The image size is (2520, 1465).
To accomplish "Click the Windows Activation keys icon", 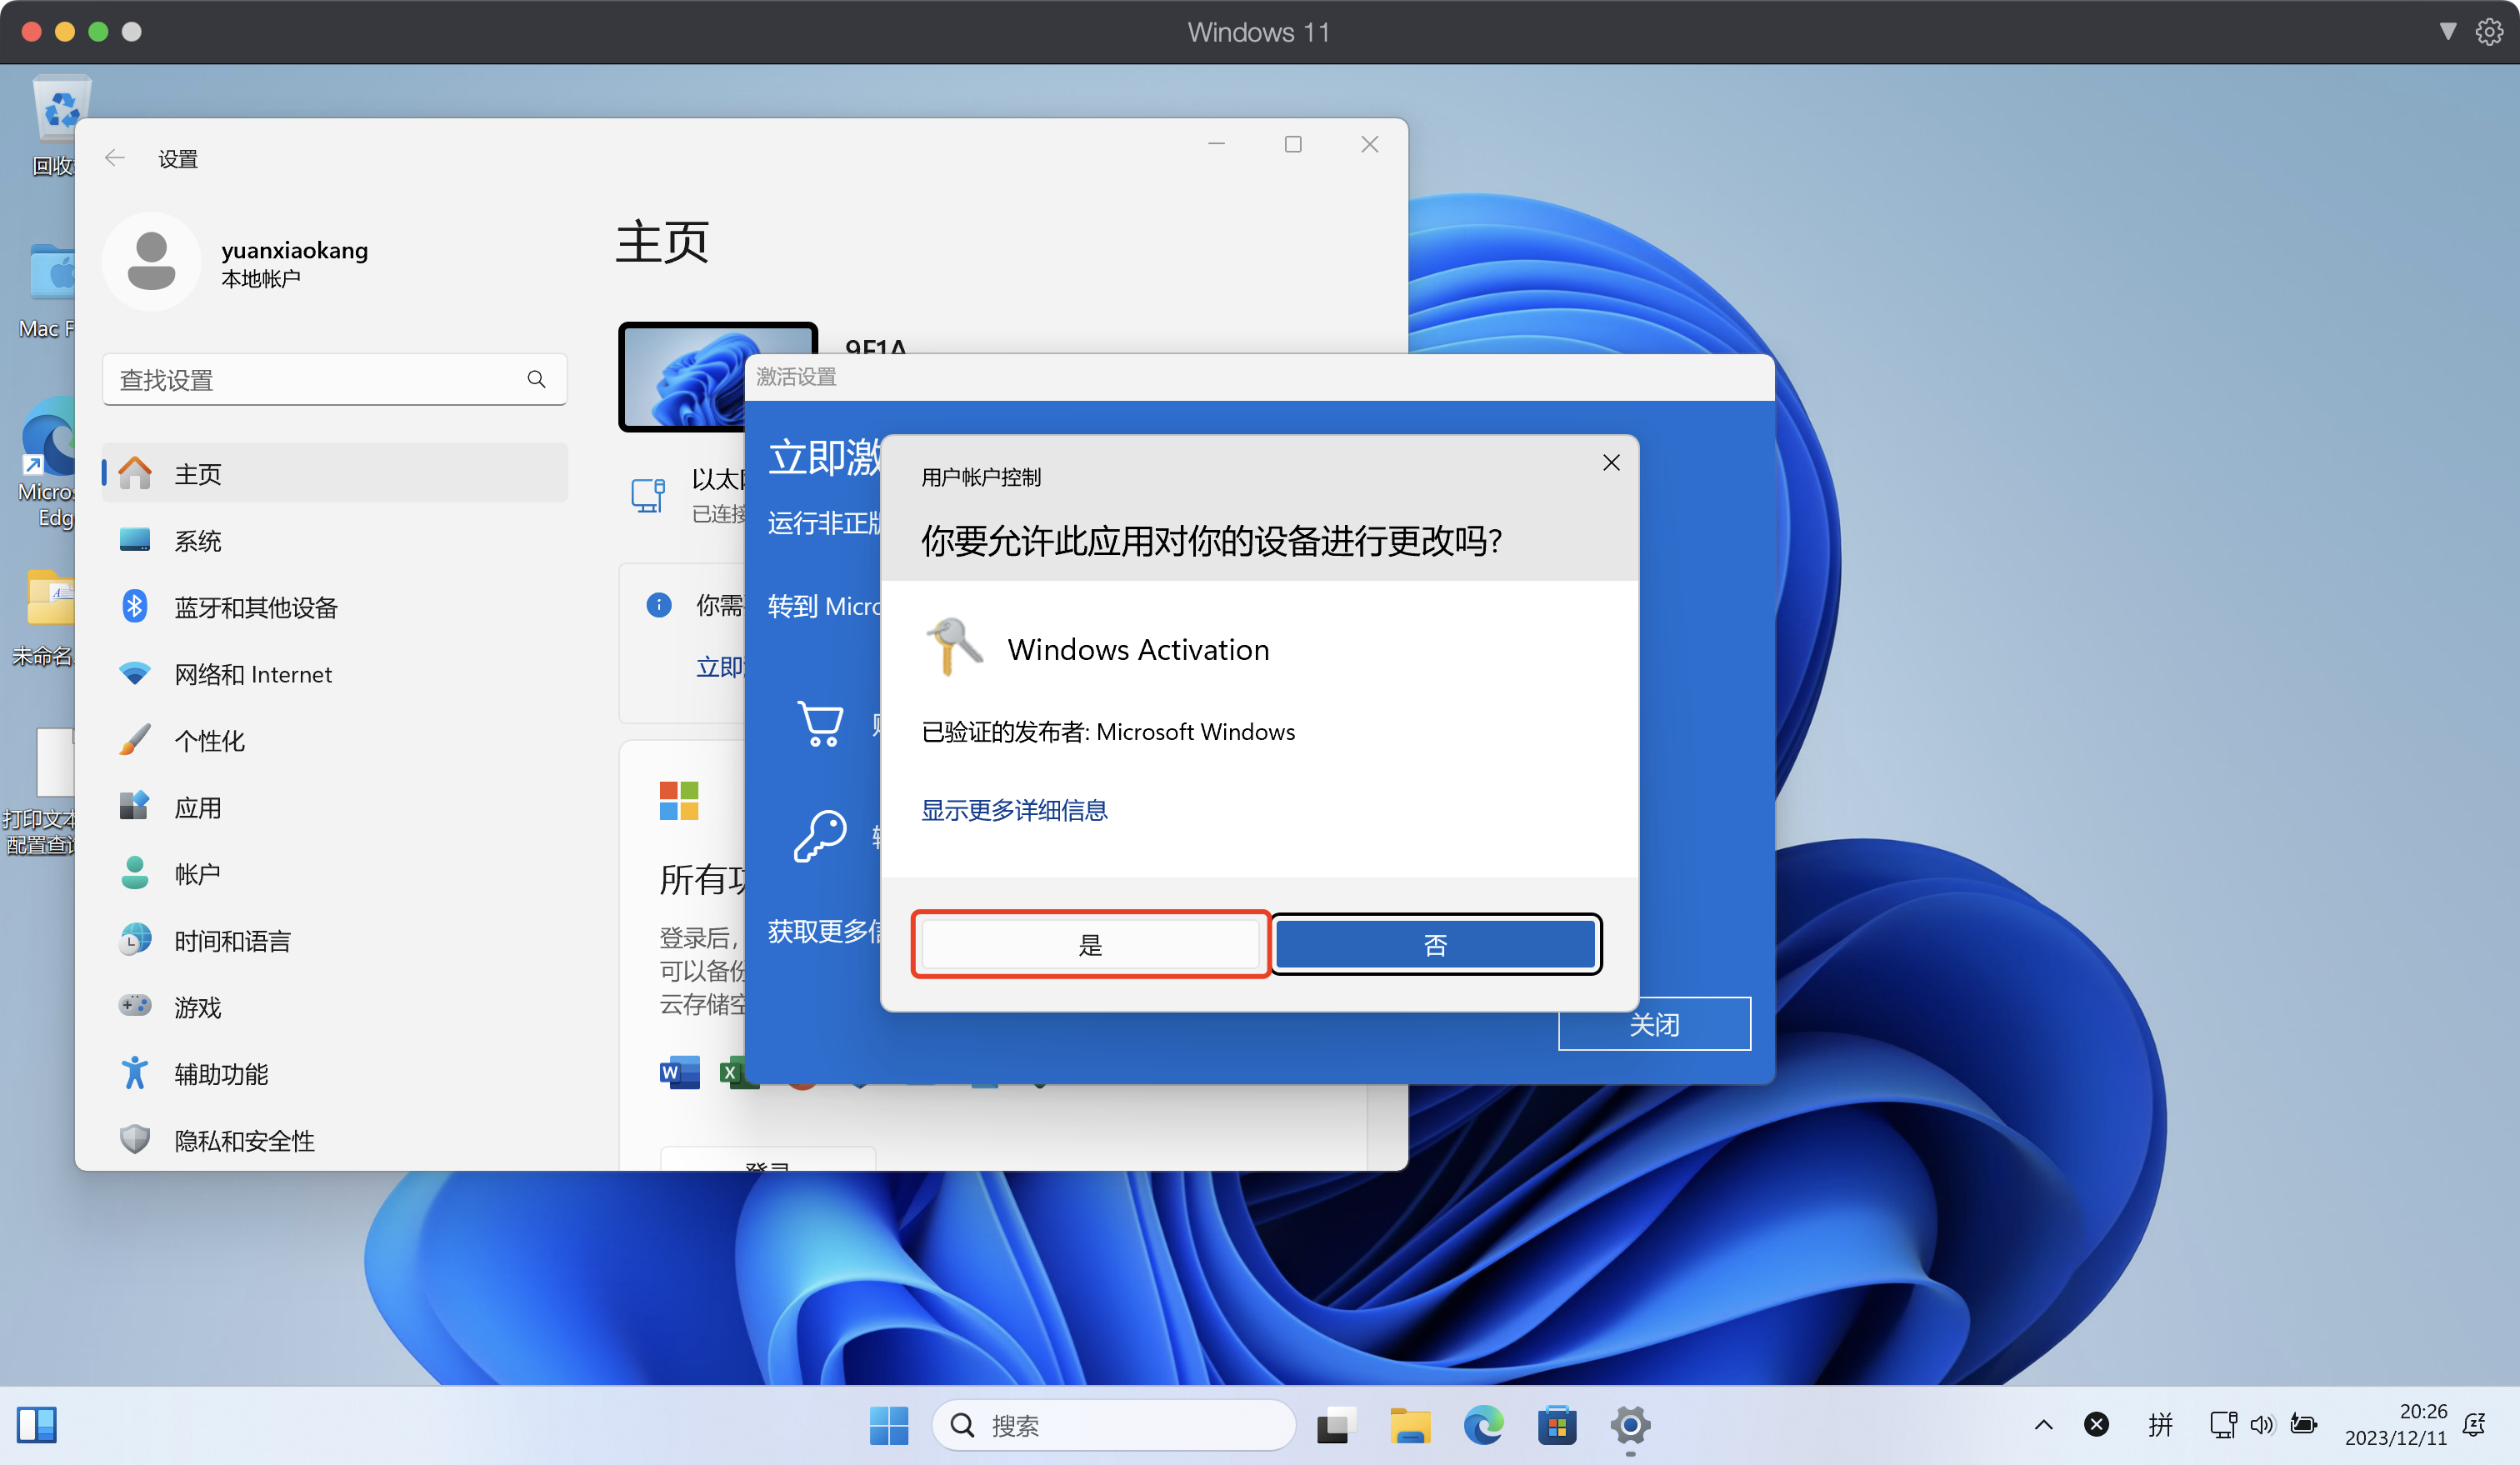I will [x=954, y=645].
